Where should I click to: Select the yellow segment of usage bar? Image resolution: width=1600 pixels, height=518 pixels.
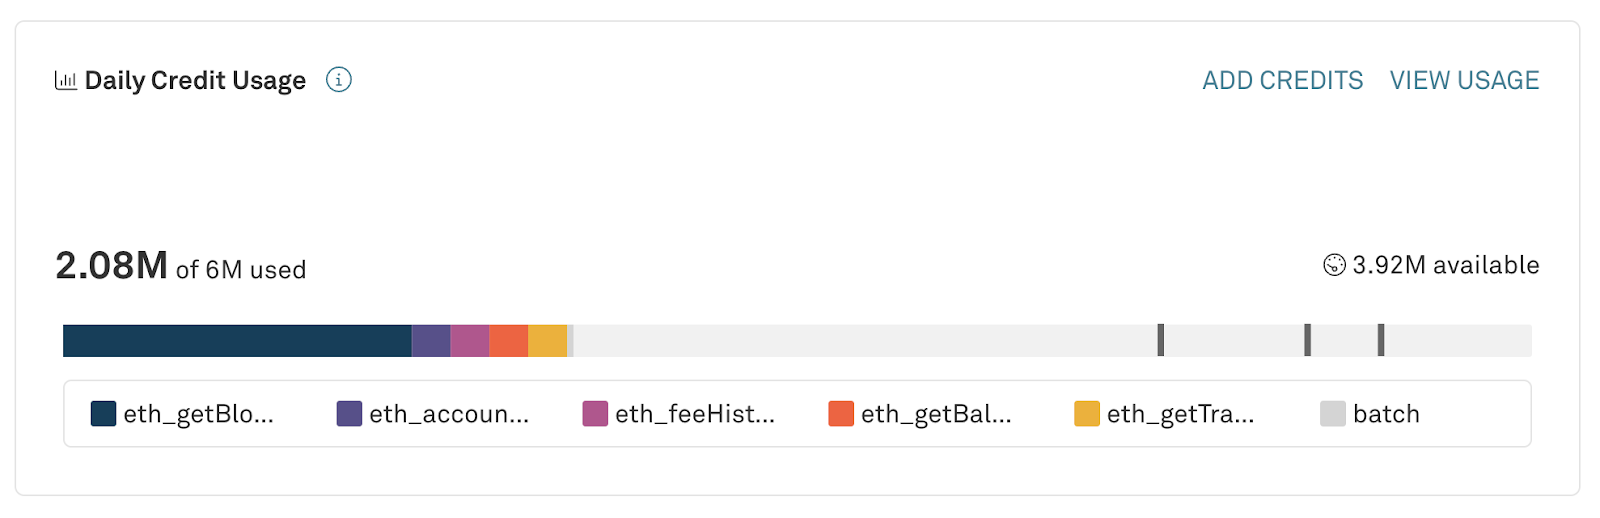(548, 341)
